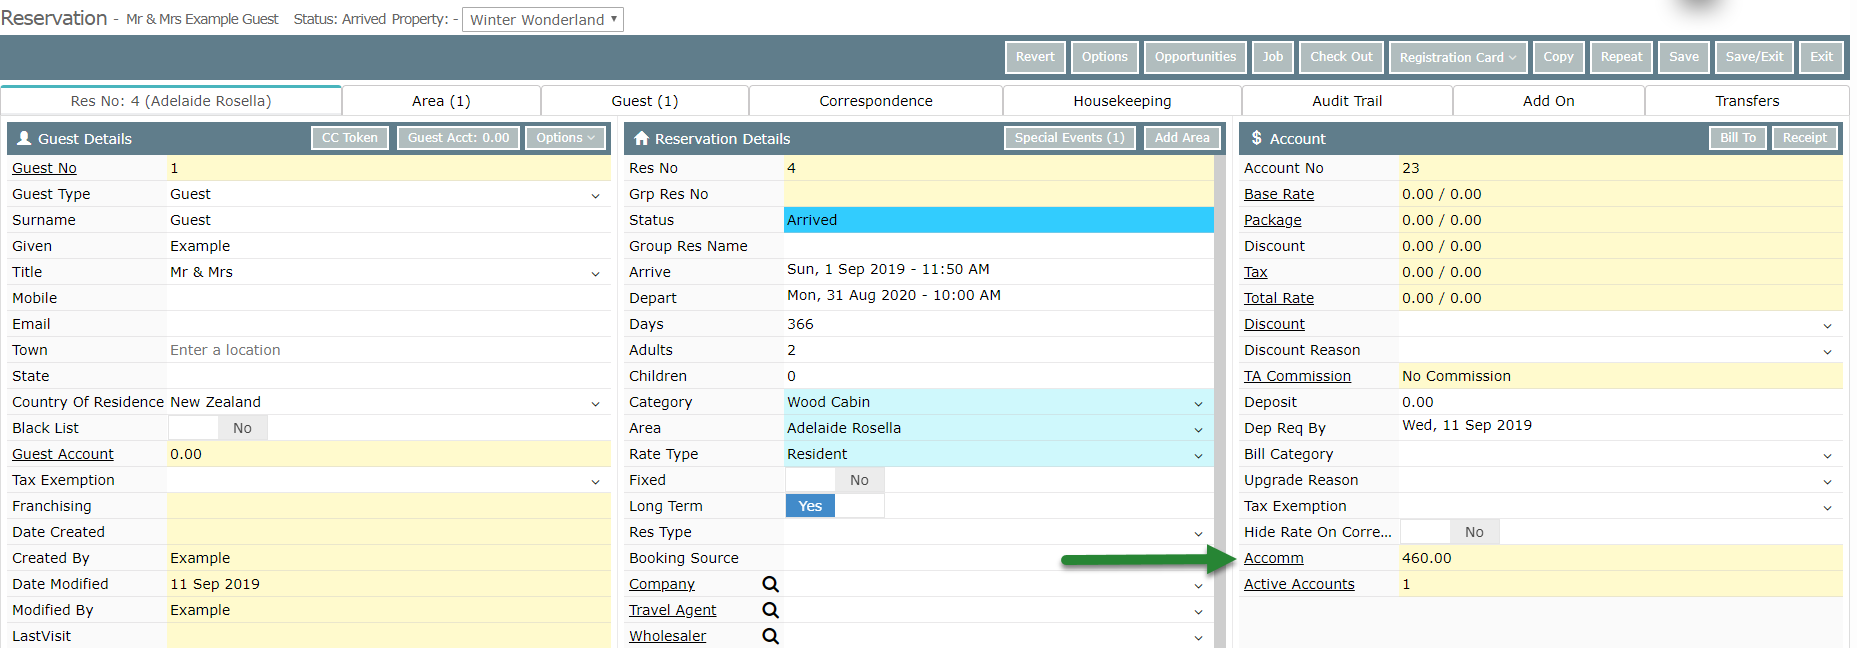Image resolution: width=1857 pixels, height=648 pixels.
Task: Open Guest Details Options dropdown
Action: pyautogui.click(x=565, y=138)
